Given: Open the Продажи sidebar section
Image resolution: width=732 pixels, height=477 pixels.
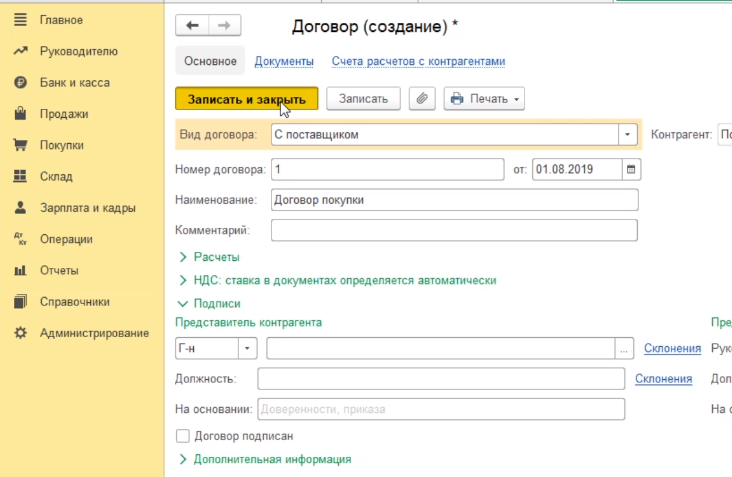Looking at the screenshot, I should [x=64, y=114].
